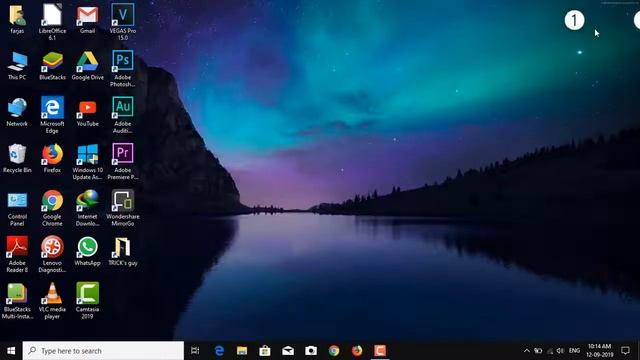Open Mail app from taskbar

coord(288,351)
